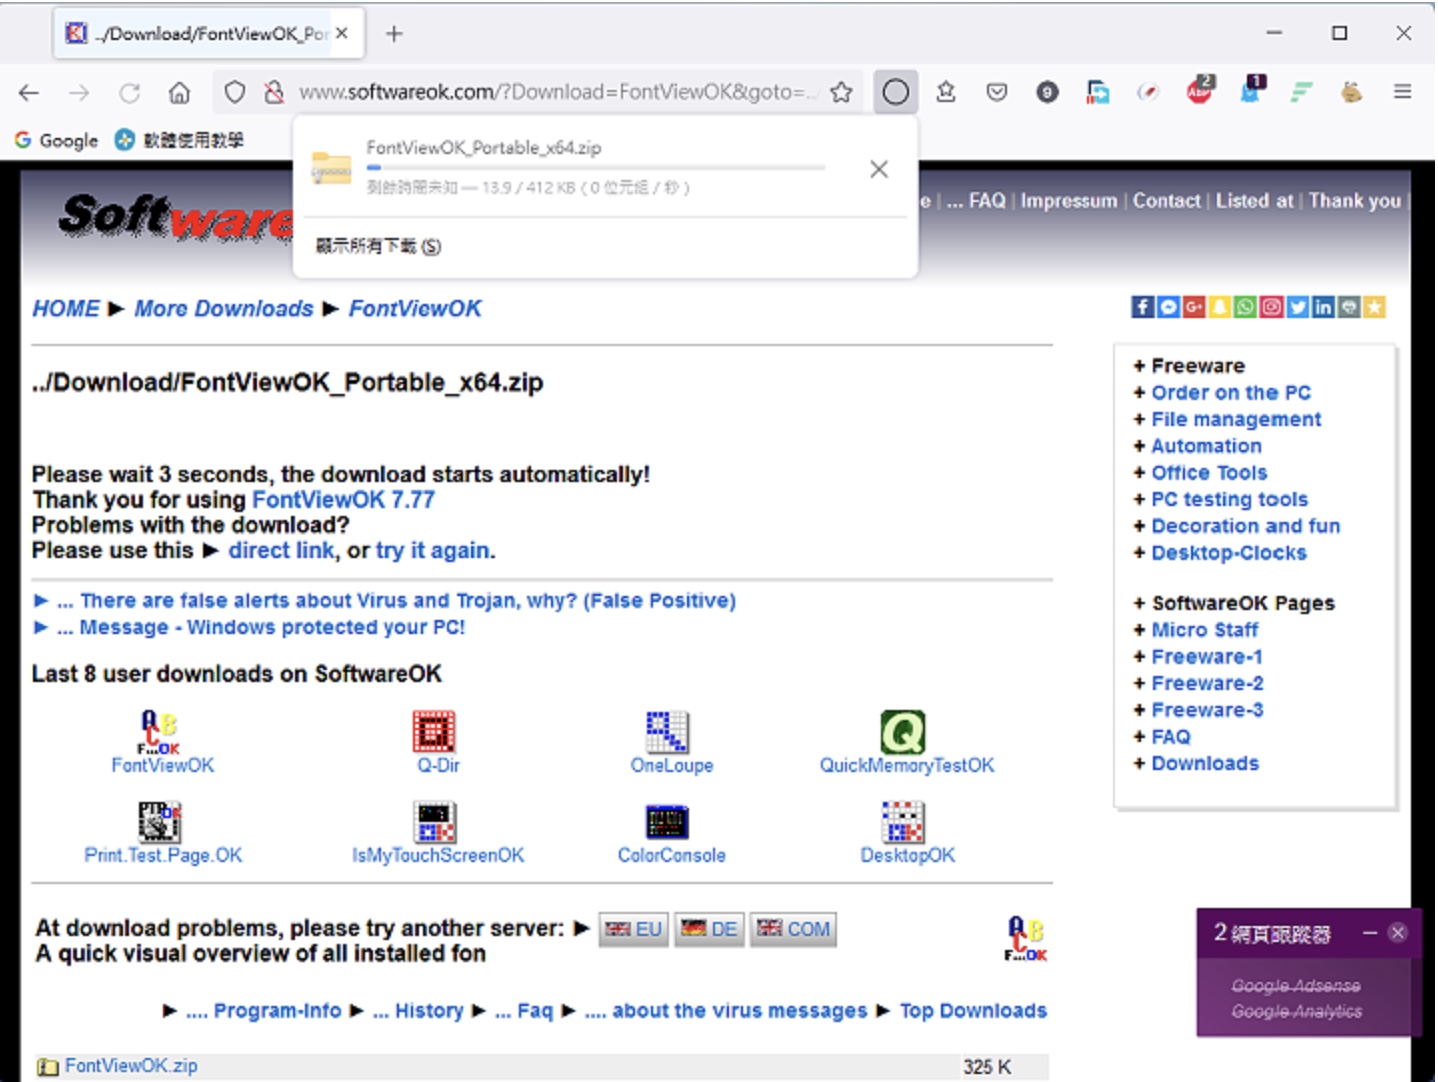This screenshot has width=1438, height=1082.
Task: Click the FontViewOK_Portable_x64.zip download entry
Action: coord(605,168)
